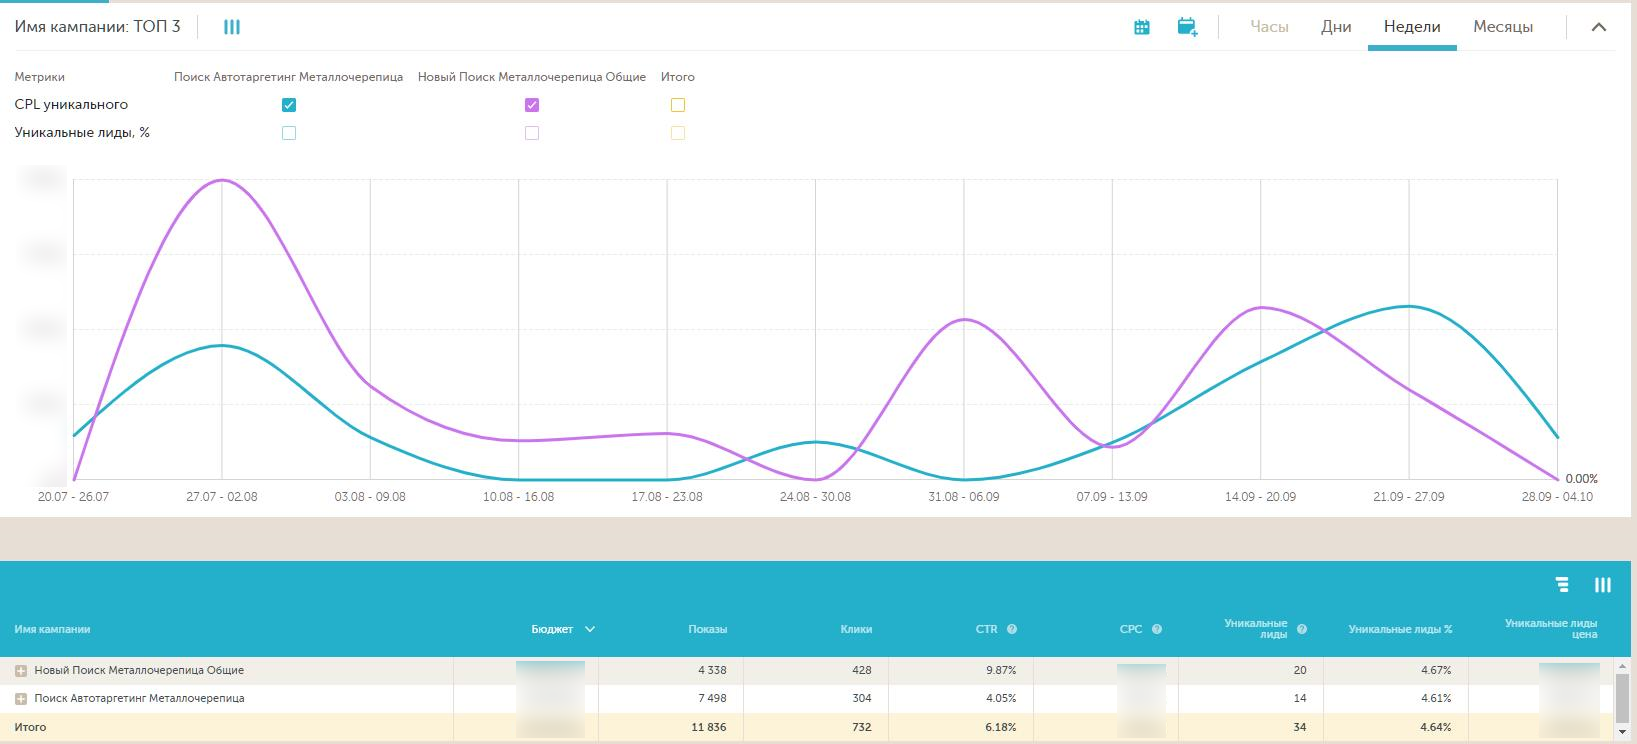Open table column settings icon

[1602, 585]
